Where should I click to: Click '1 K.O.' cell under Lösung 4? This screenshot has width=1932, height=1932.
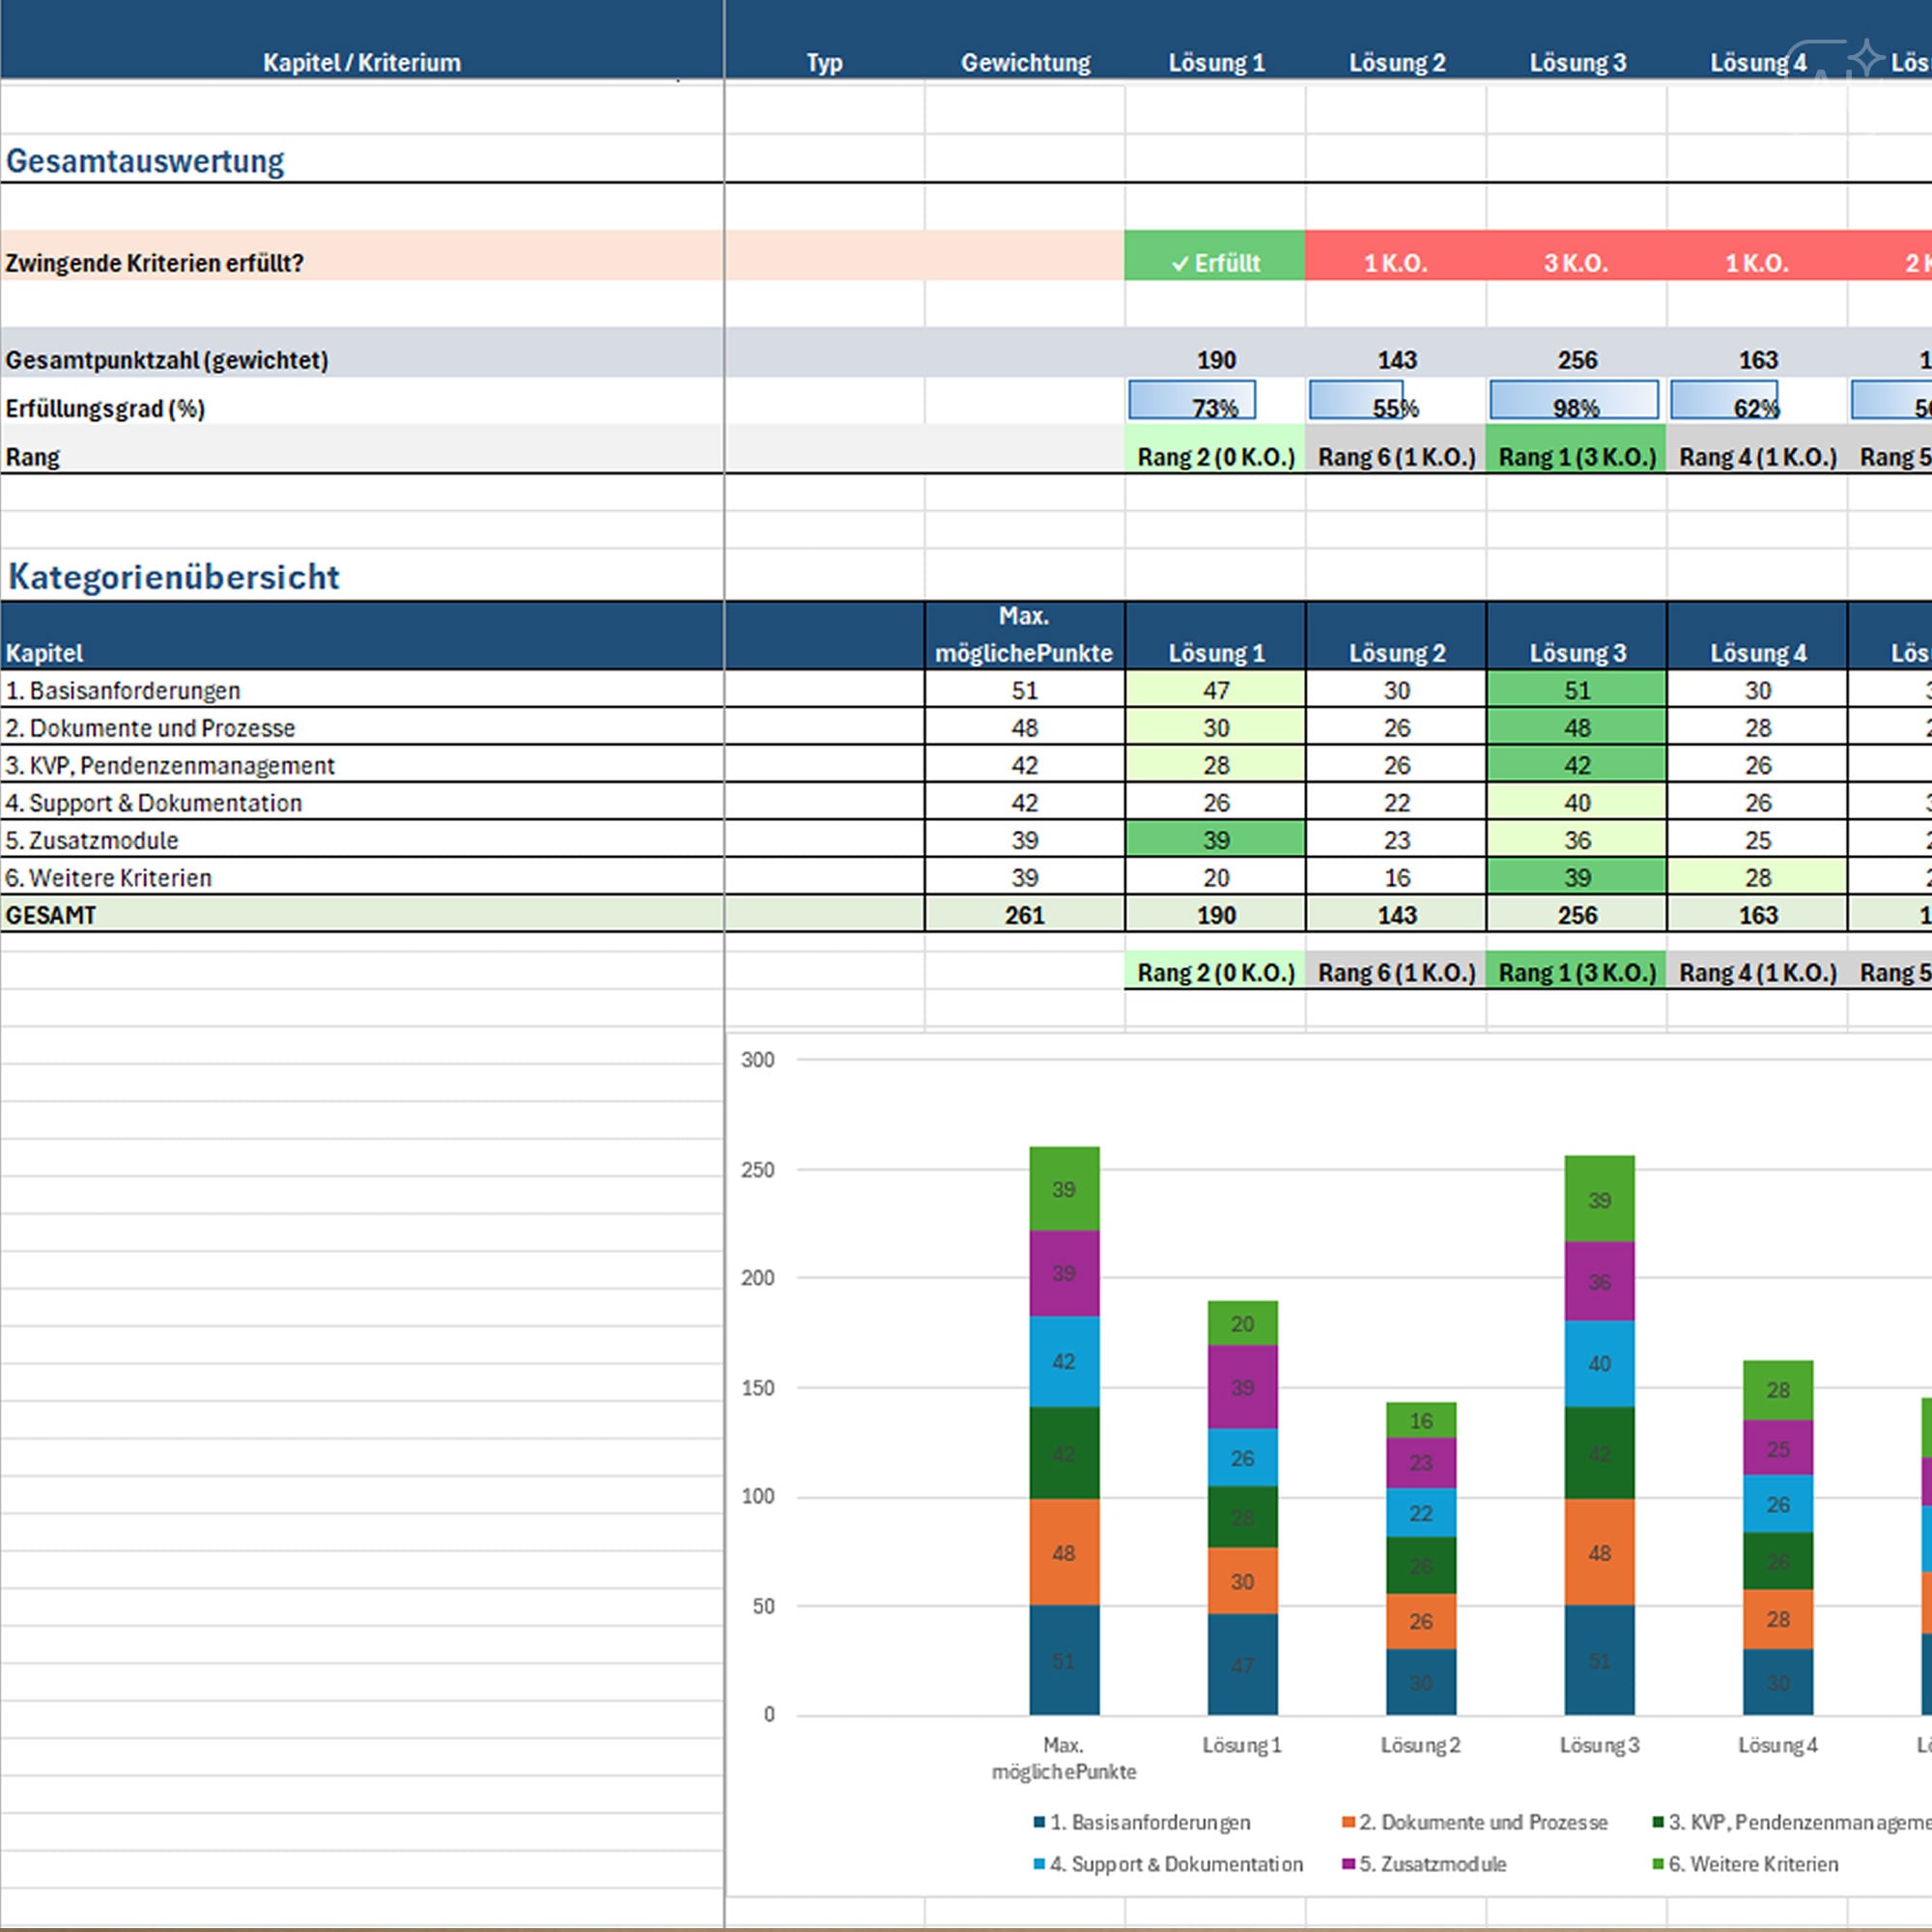tap(1757, 256)
